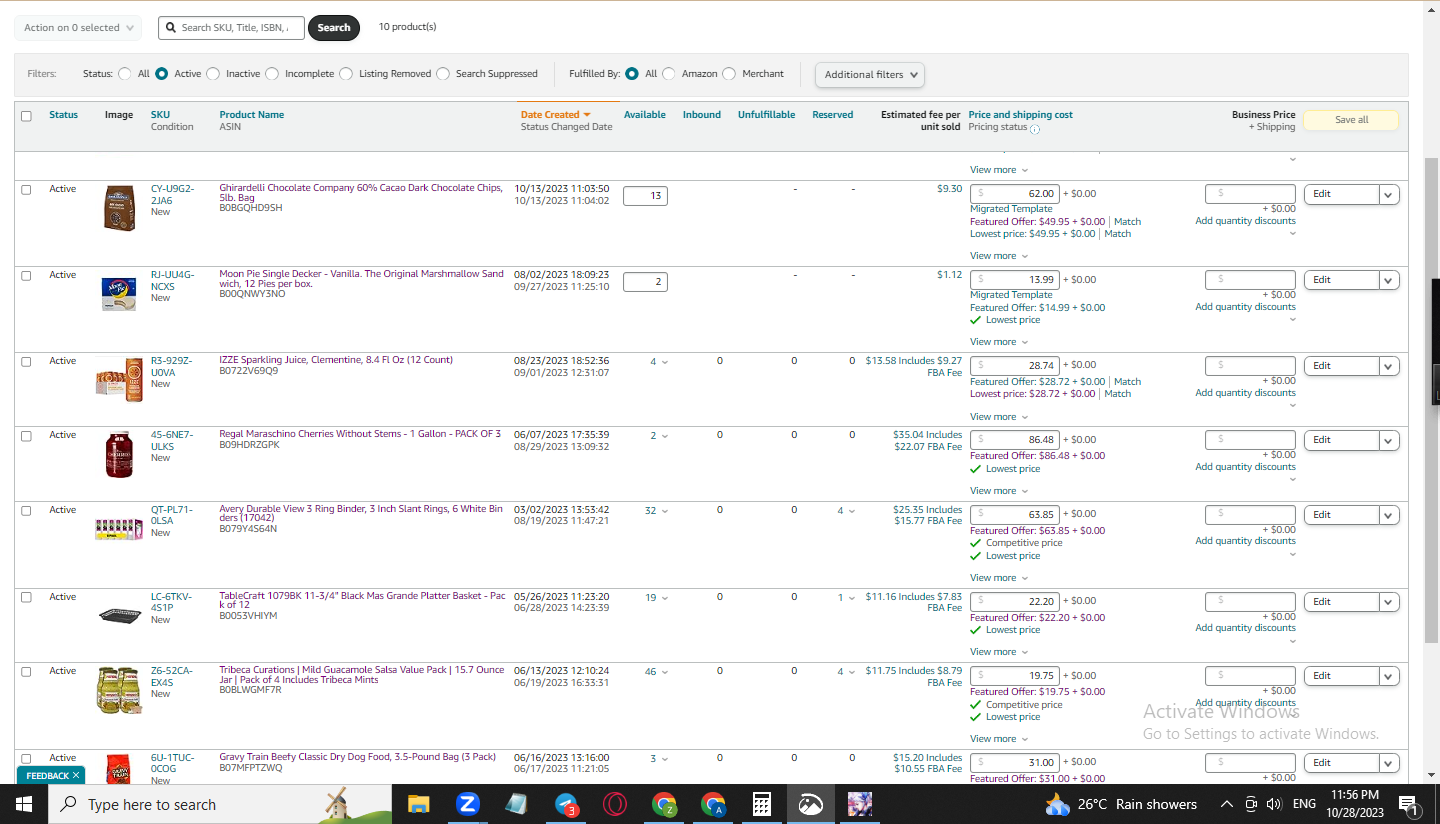The width and height of the screenshot is (1440, 824).
Task: Click the Windows Start button
Action: [24, 804]
